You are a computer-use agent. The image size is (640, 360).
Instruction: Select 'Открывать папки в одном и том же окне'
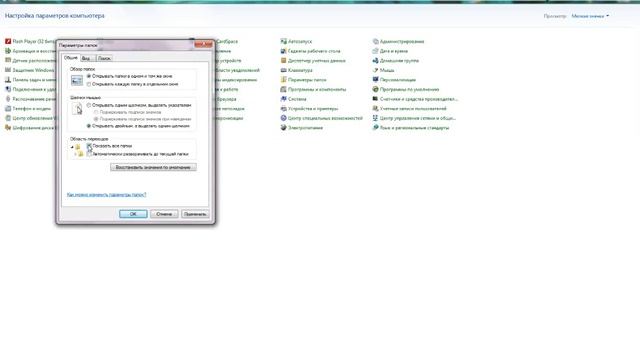89,76
